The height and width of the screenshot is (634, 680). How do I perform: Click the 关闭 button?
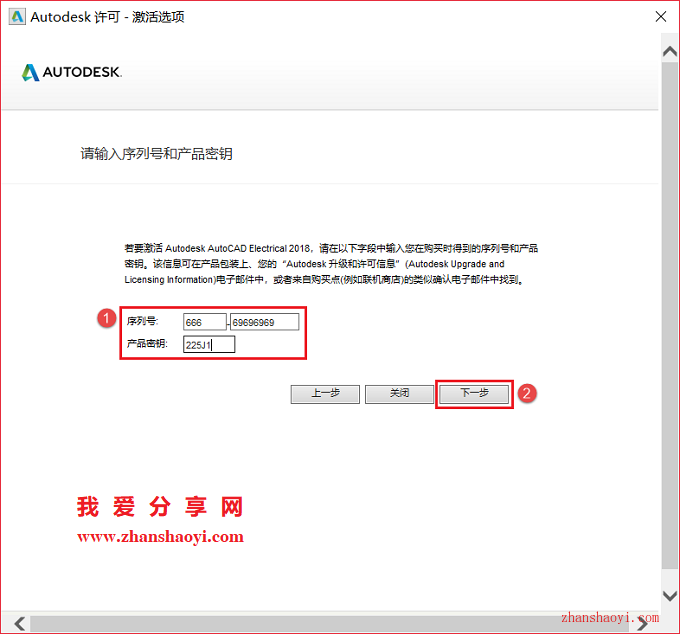click(x=399, y=394)
